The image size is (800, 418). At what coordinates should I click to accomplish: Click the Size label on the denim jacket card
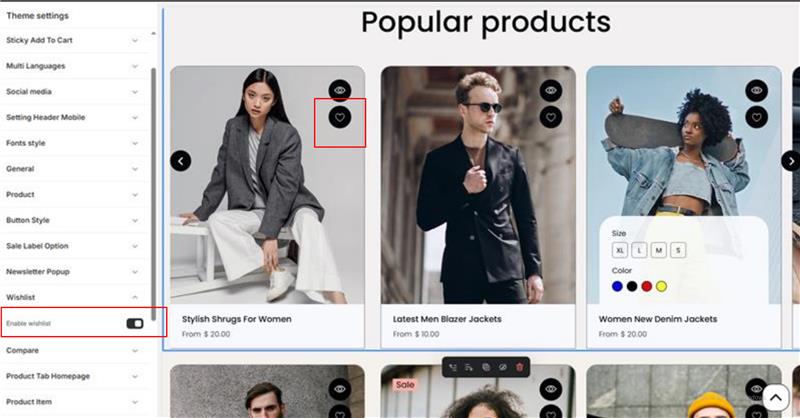(x=619, y=233)
